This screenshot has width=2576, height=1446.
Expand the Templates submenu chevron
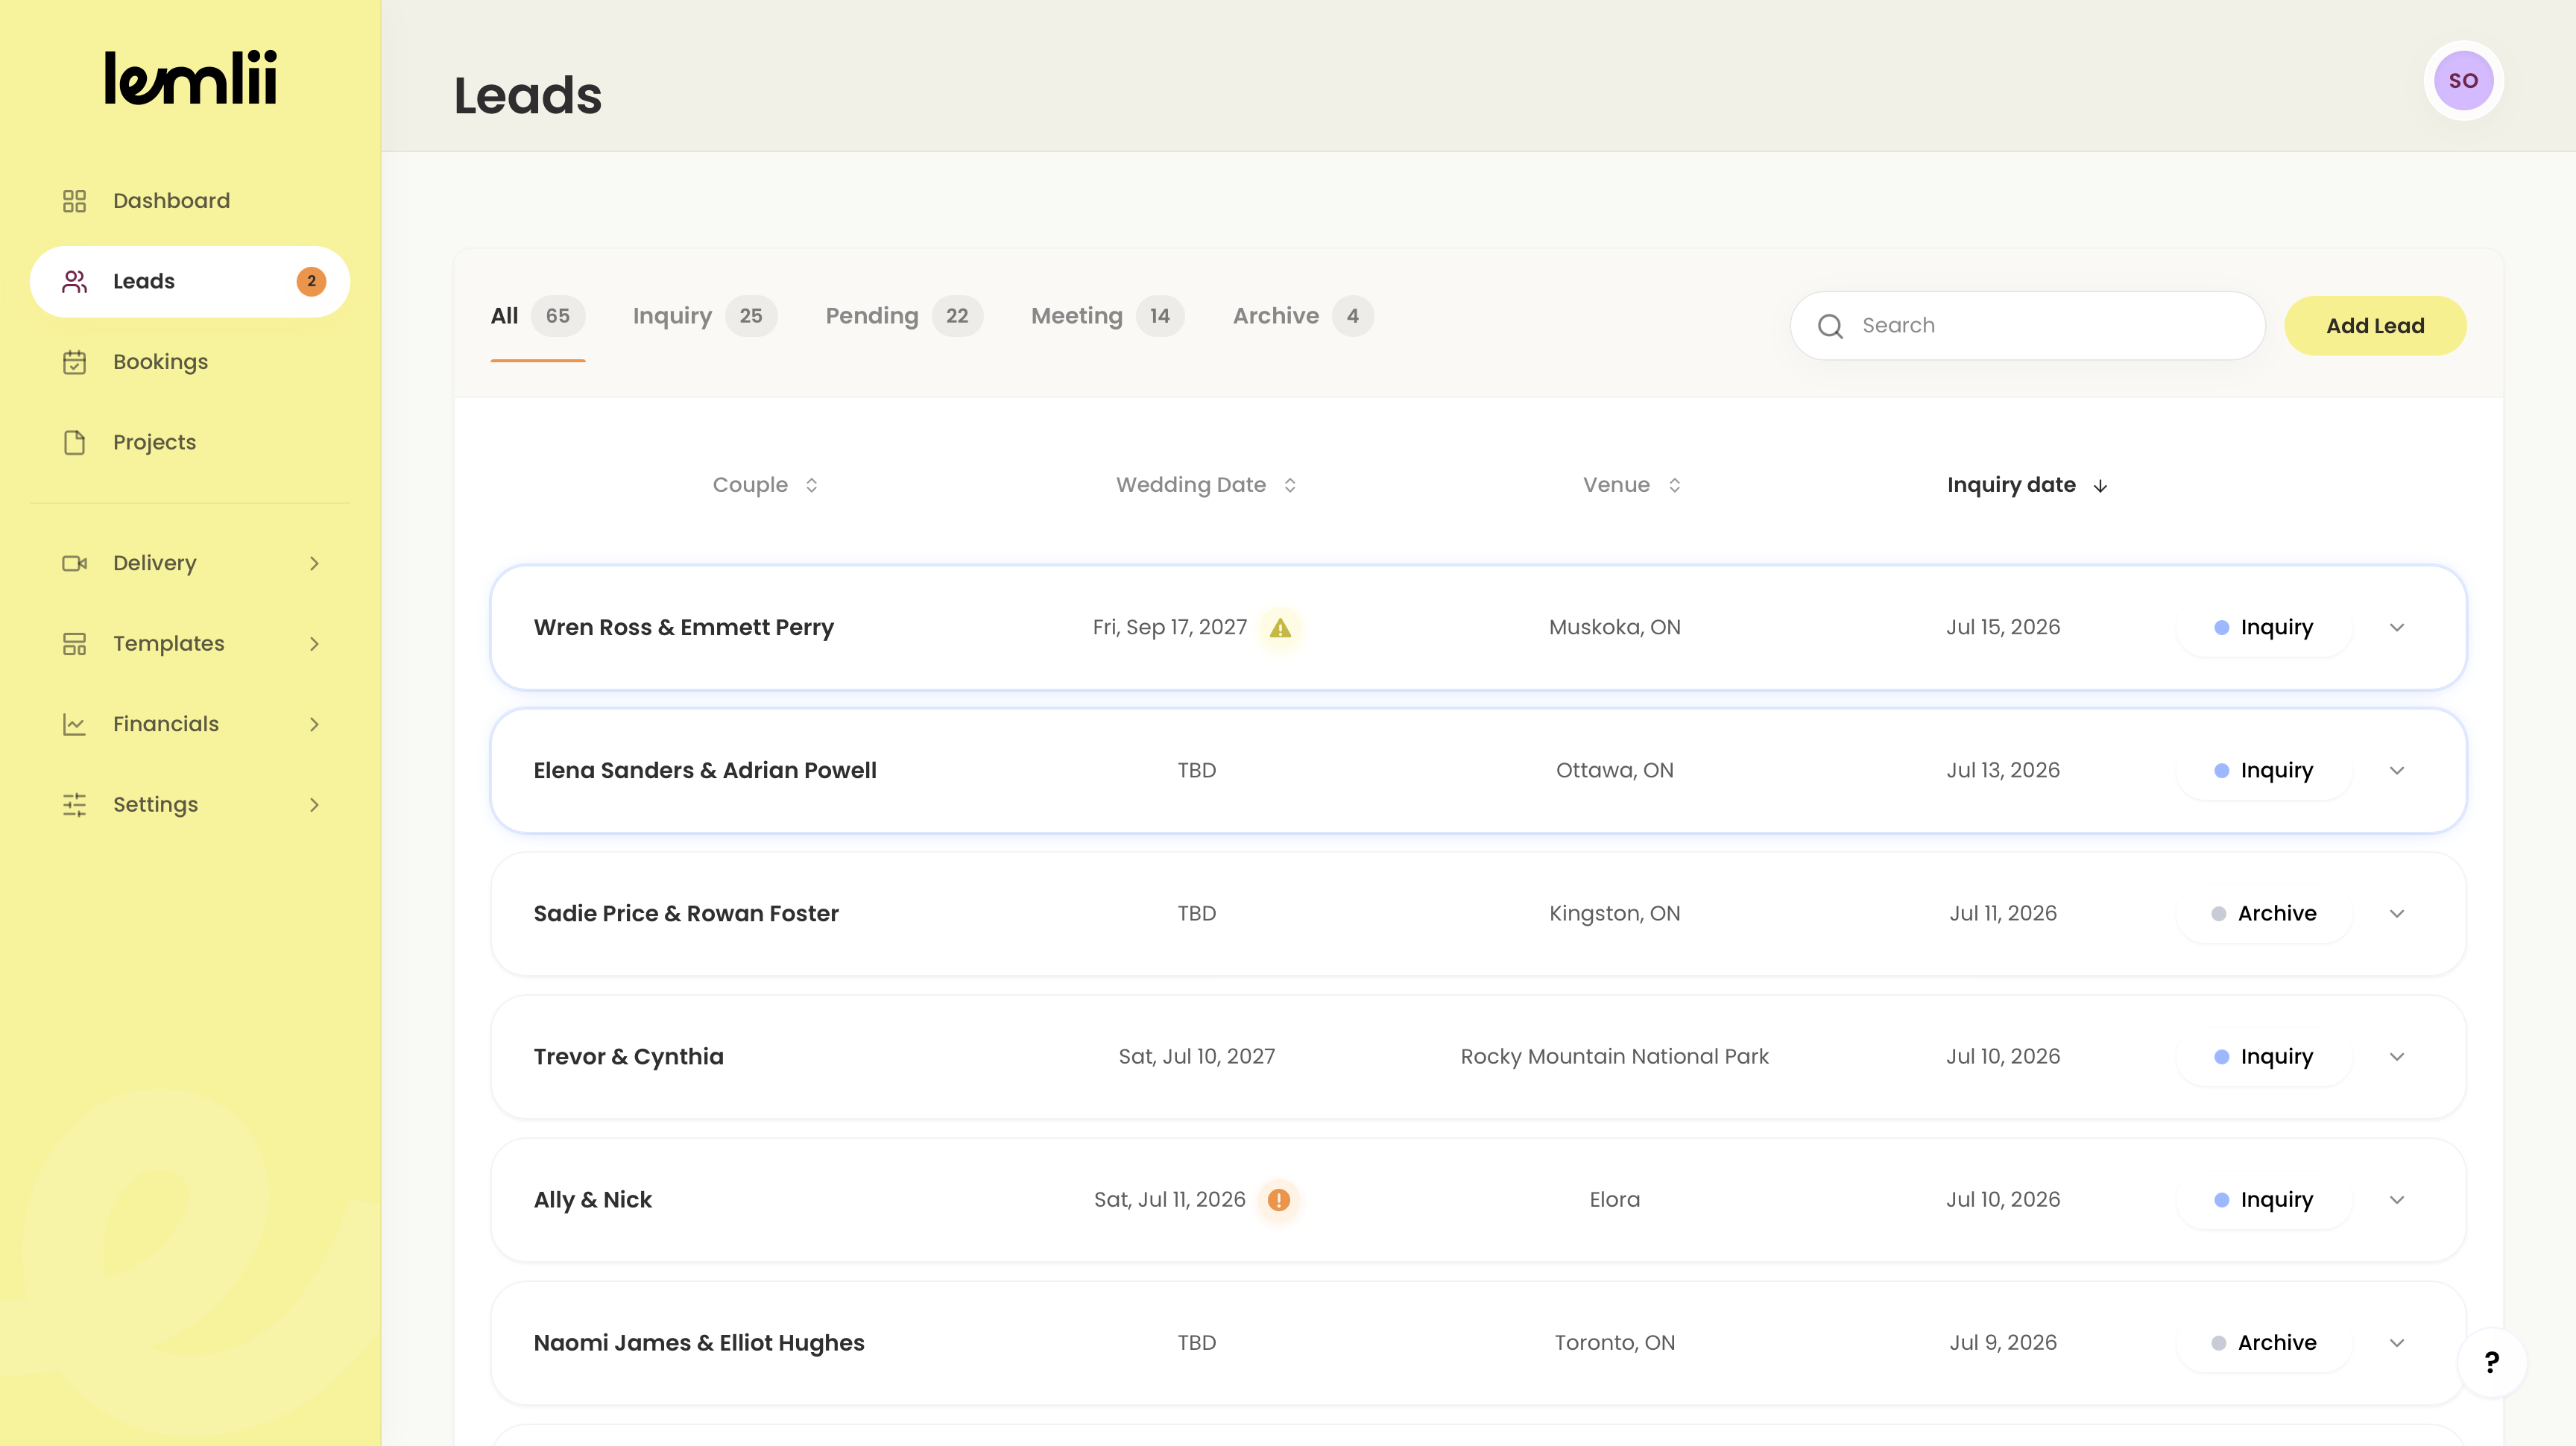click(314, 644)
